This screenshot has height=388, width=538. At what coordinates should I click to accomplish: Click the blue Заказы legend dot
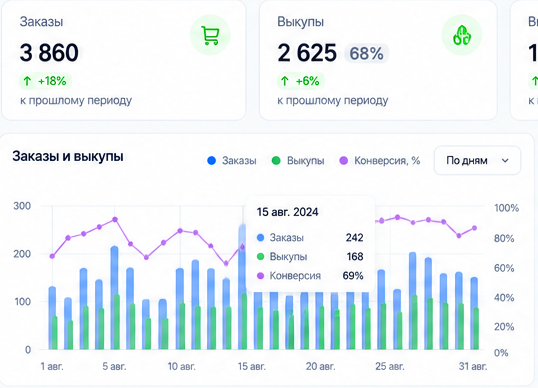point(212,161)
